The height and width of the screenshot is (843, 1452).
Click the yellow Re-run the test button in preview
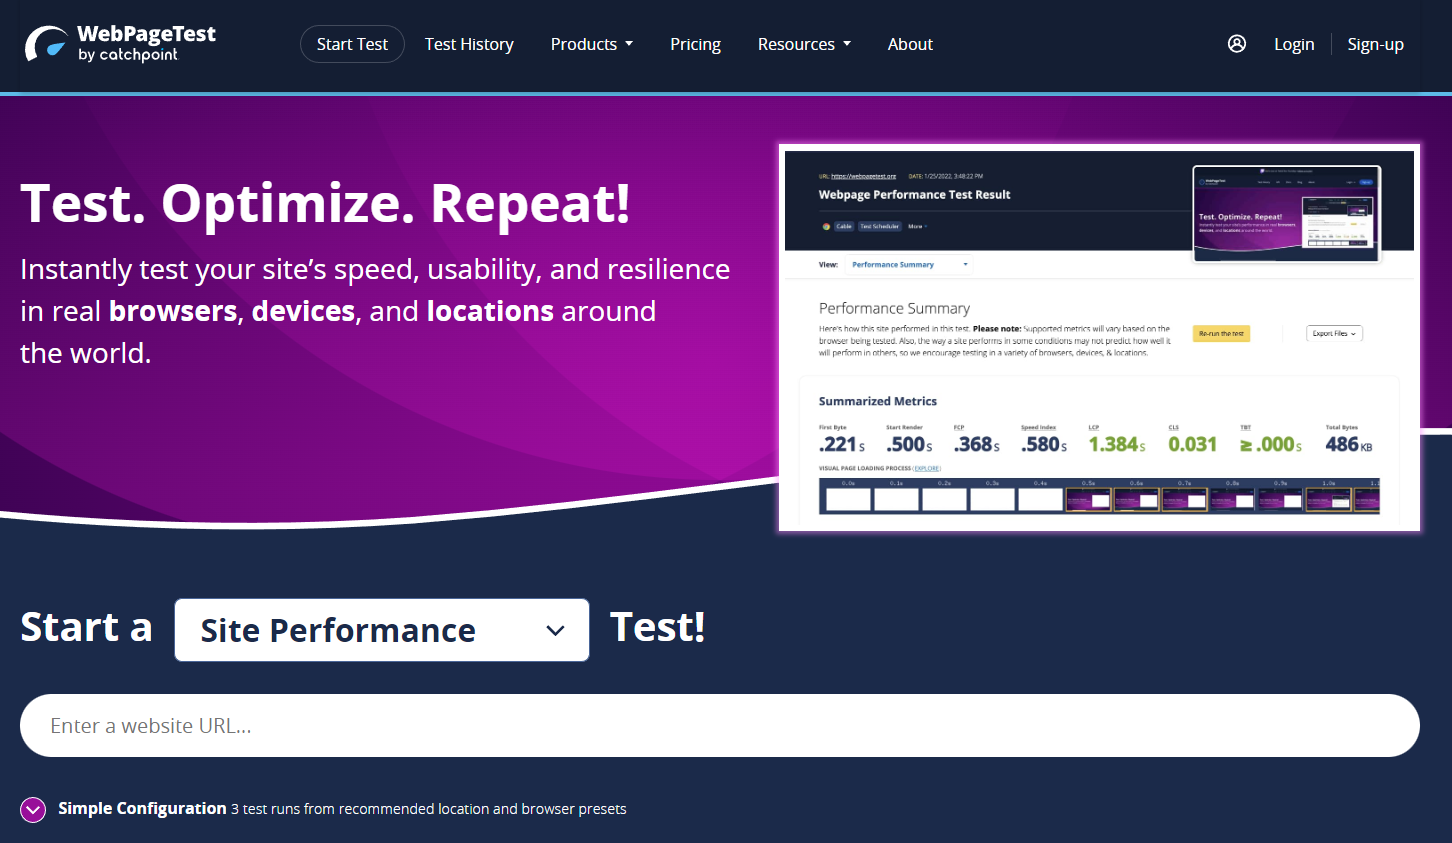tap(1221, 334)
